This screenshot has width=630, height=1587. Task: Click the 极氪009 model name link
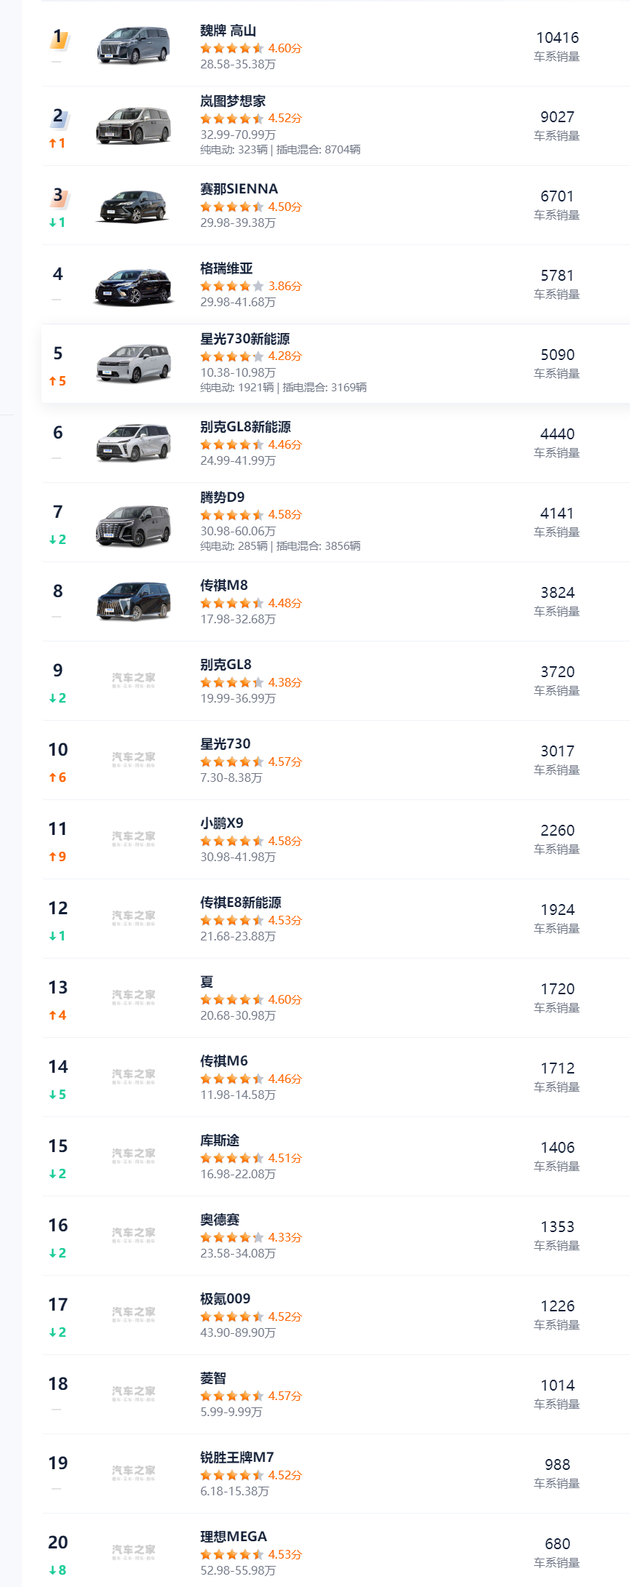225,1299
